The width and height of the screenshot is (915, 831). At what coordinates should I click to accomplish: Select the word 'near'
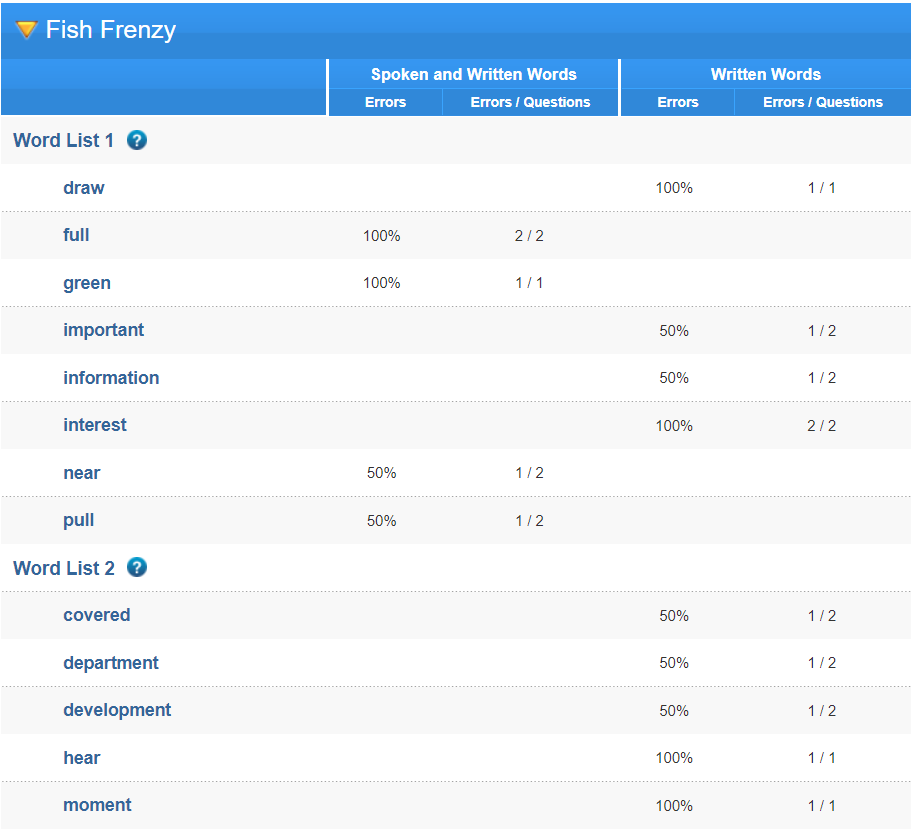82,473
